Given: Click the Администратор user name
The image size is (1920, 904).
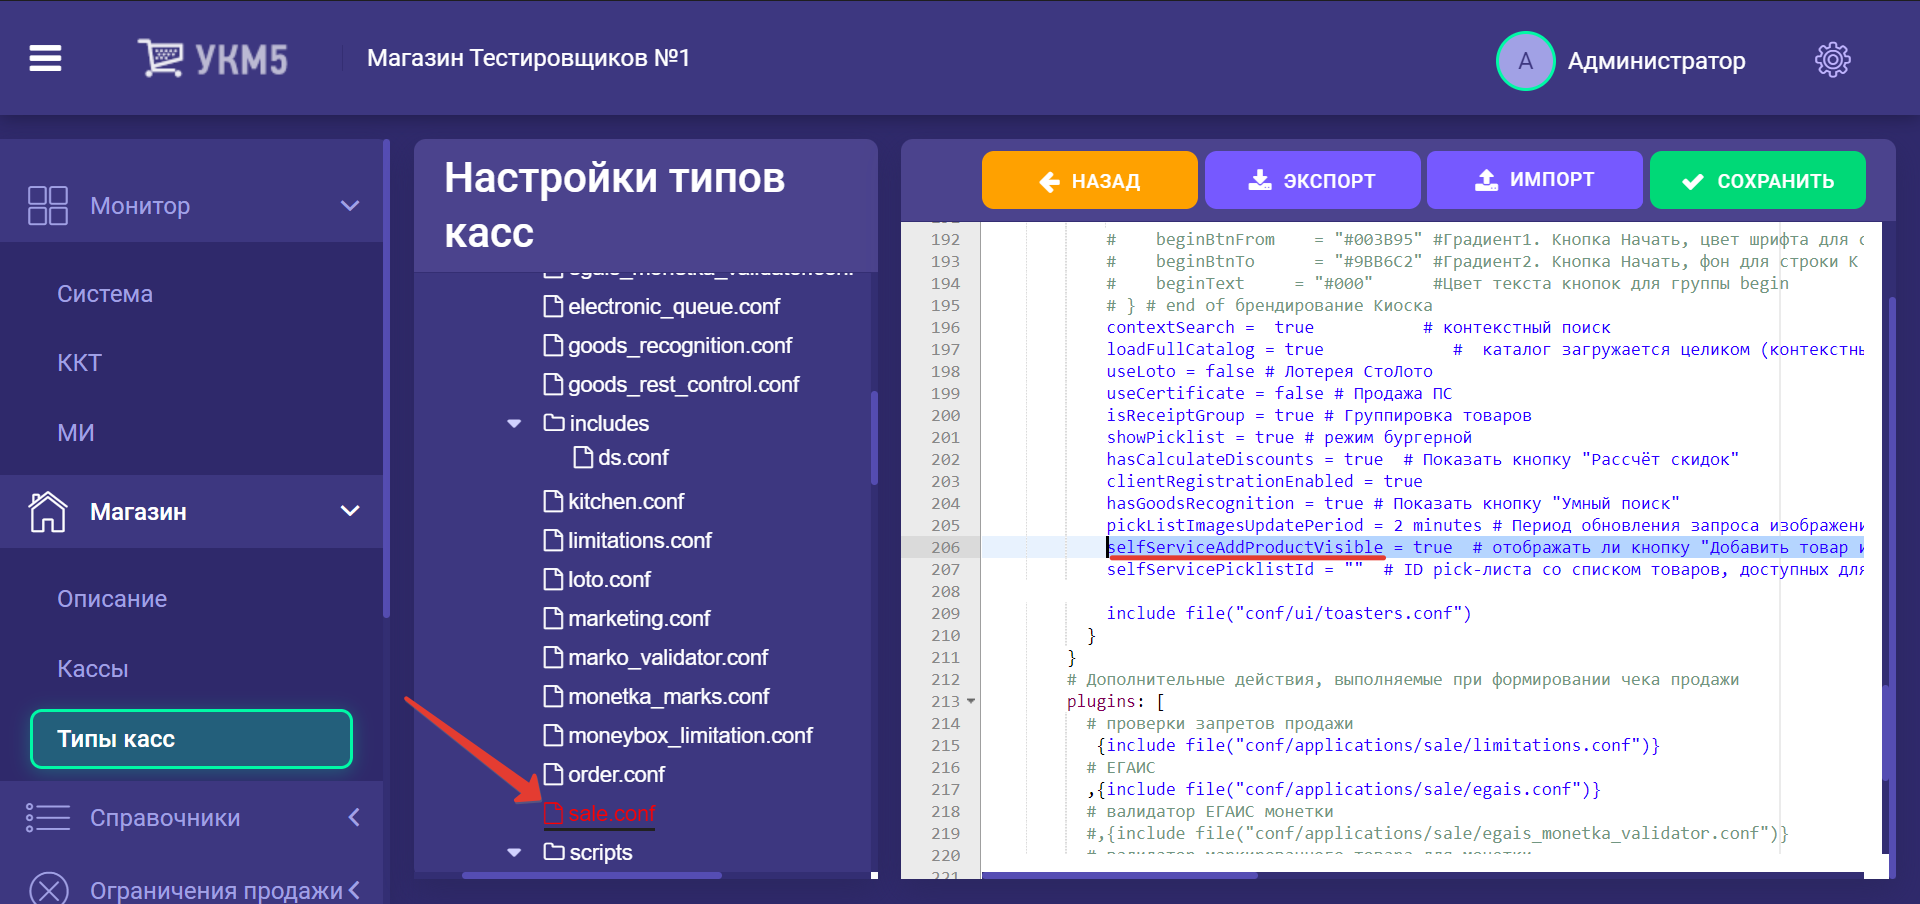Looking at the screenshot, I should pyautogui.click(x=1656, y=61).
